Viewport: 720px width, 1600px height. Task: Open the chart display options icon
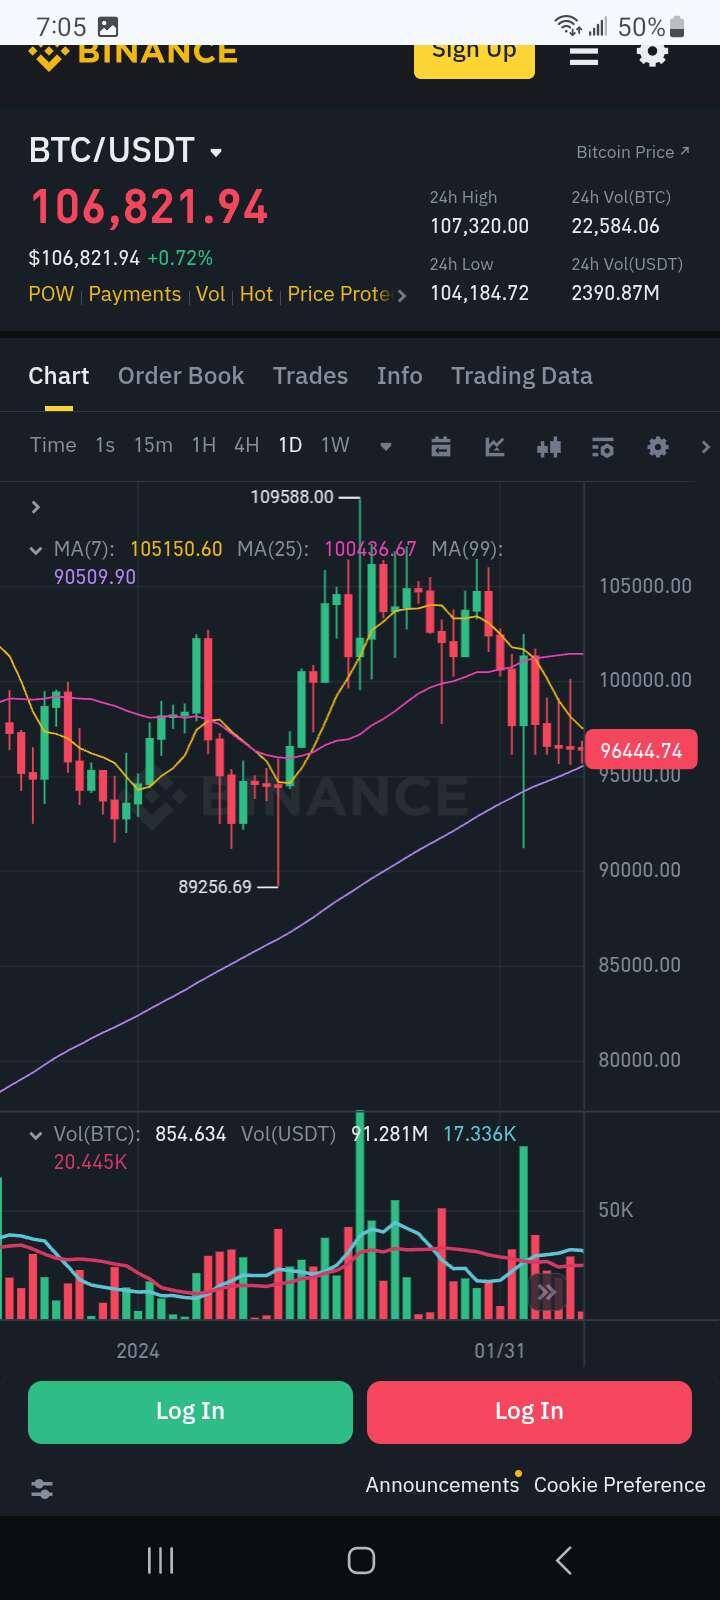603,447
